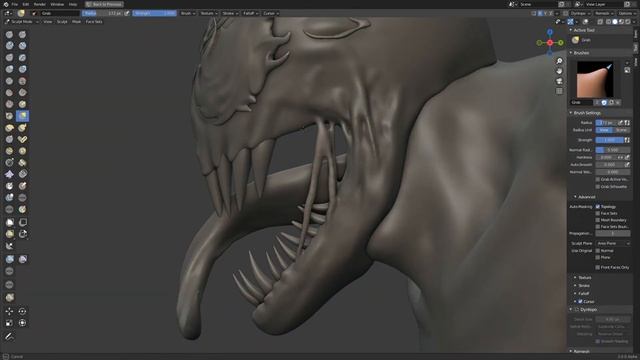Click the viewport zoom magnifier icon
Image resolution: width=640 pixels, height=360 pixels.
click(559, 61)
